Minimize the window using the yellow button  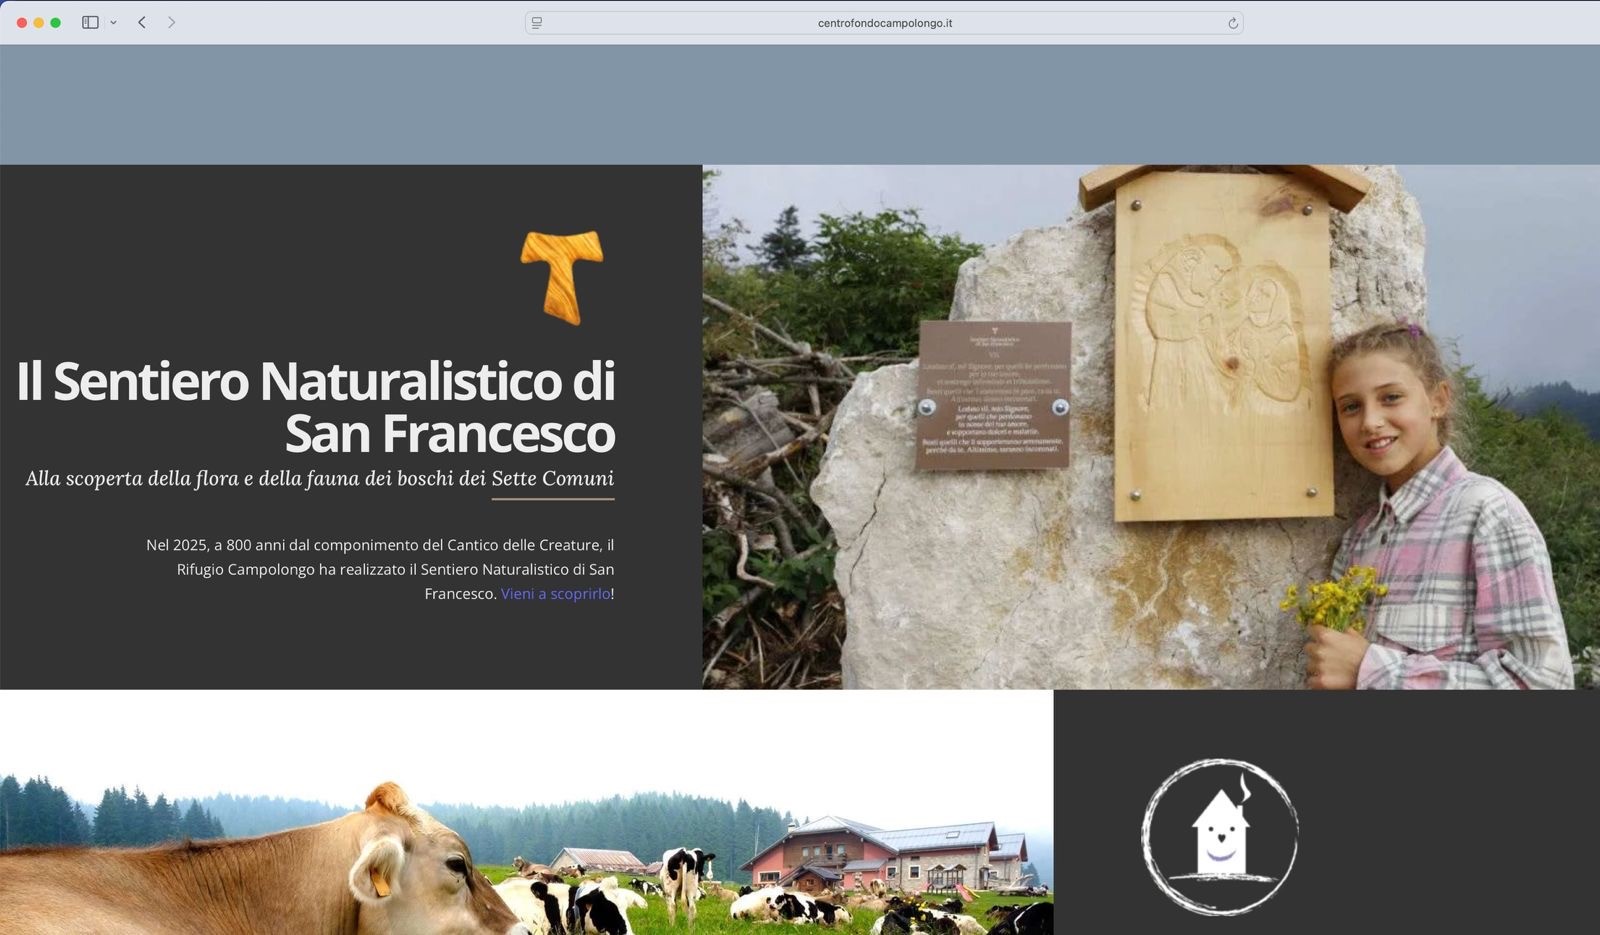[x=39, y=22]
